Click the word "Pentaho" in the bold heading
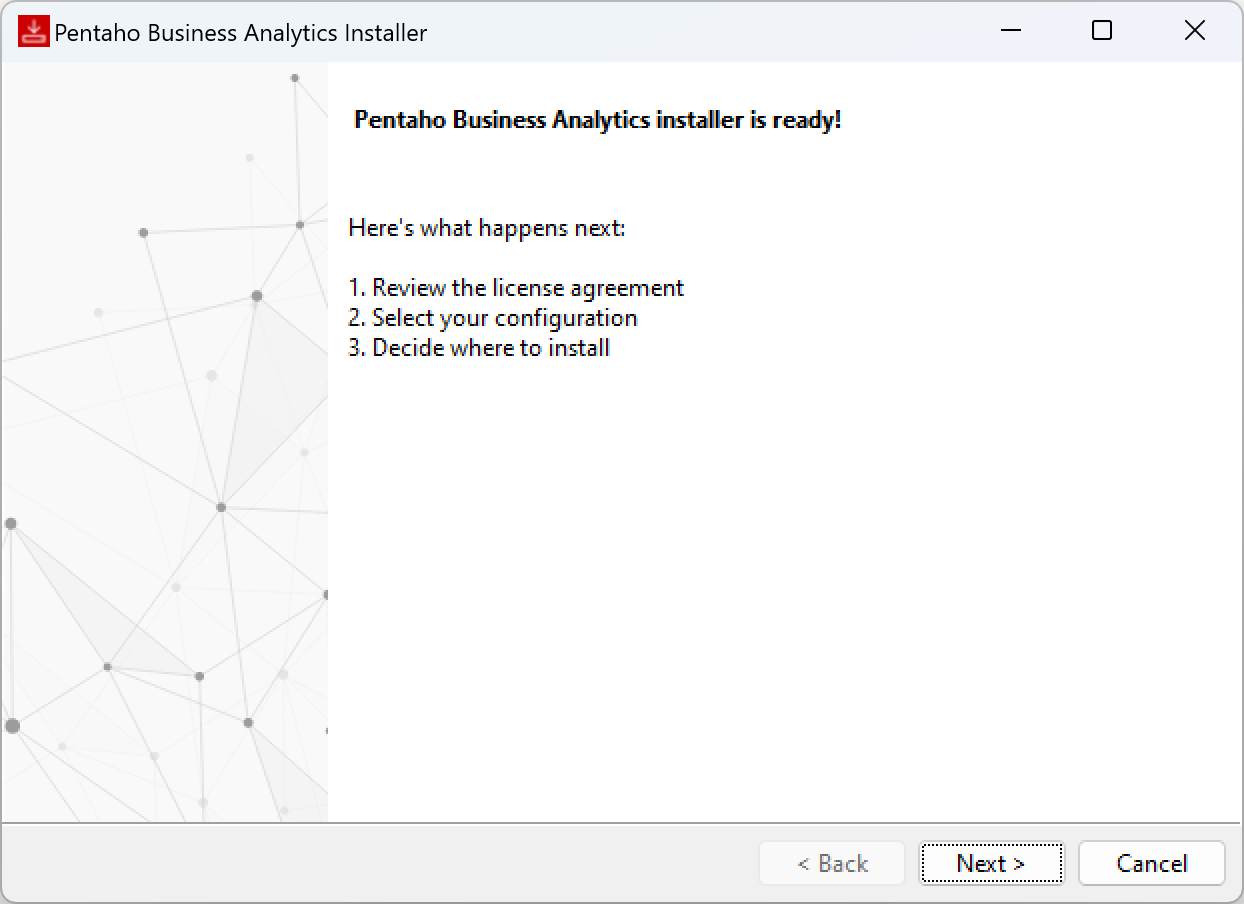Screen dimensions: 1244x904 pyautogui.click(x=401, y=120)
